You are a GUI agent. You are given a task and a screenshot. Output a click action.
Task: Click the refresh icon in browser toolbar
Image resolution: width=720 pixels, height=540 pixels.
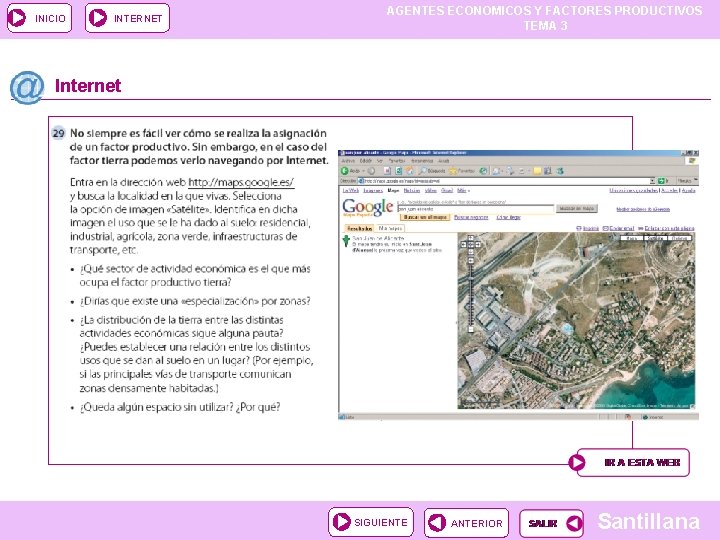point(399,171)
